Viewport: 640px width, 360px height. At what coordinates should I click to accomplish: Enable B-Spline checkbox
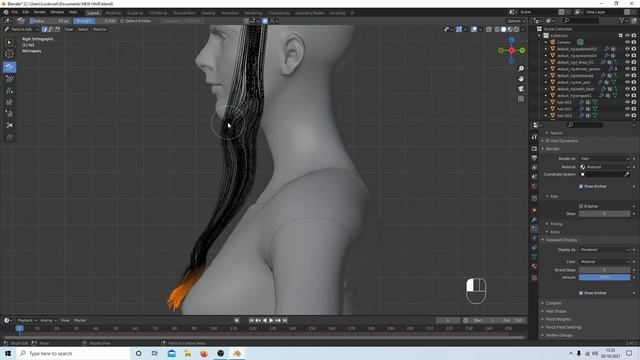point(581,206)
